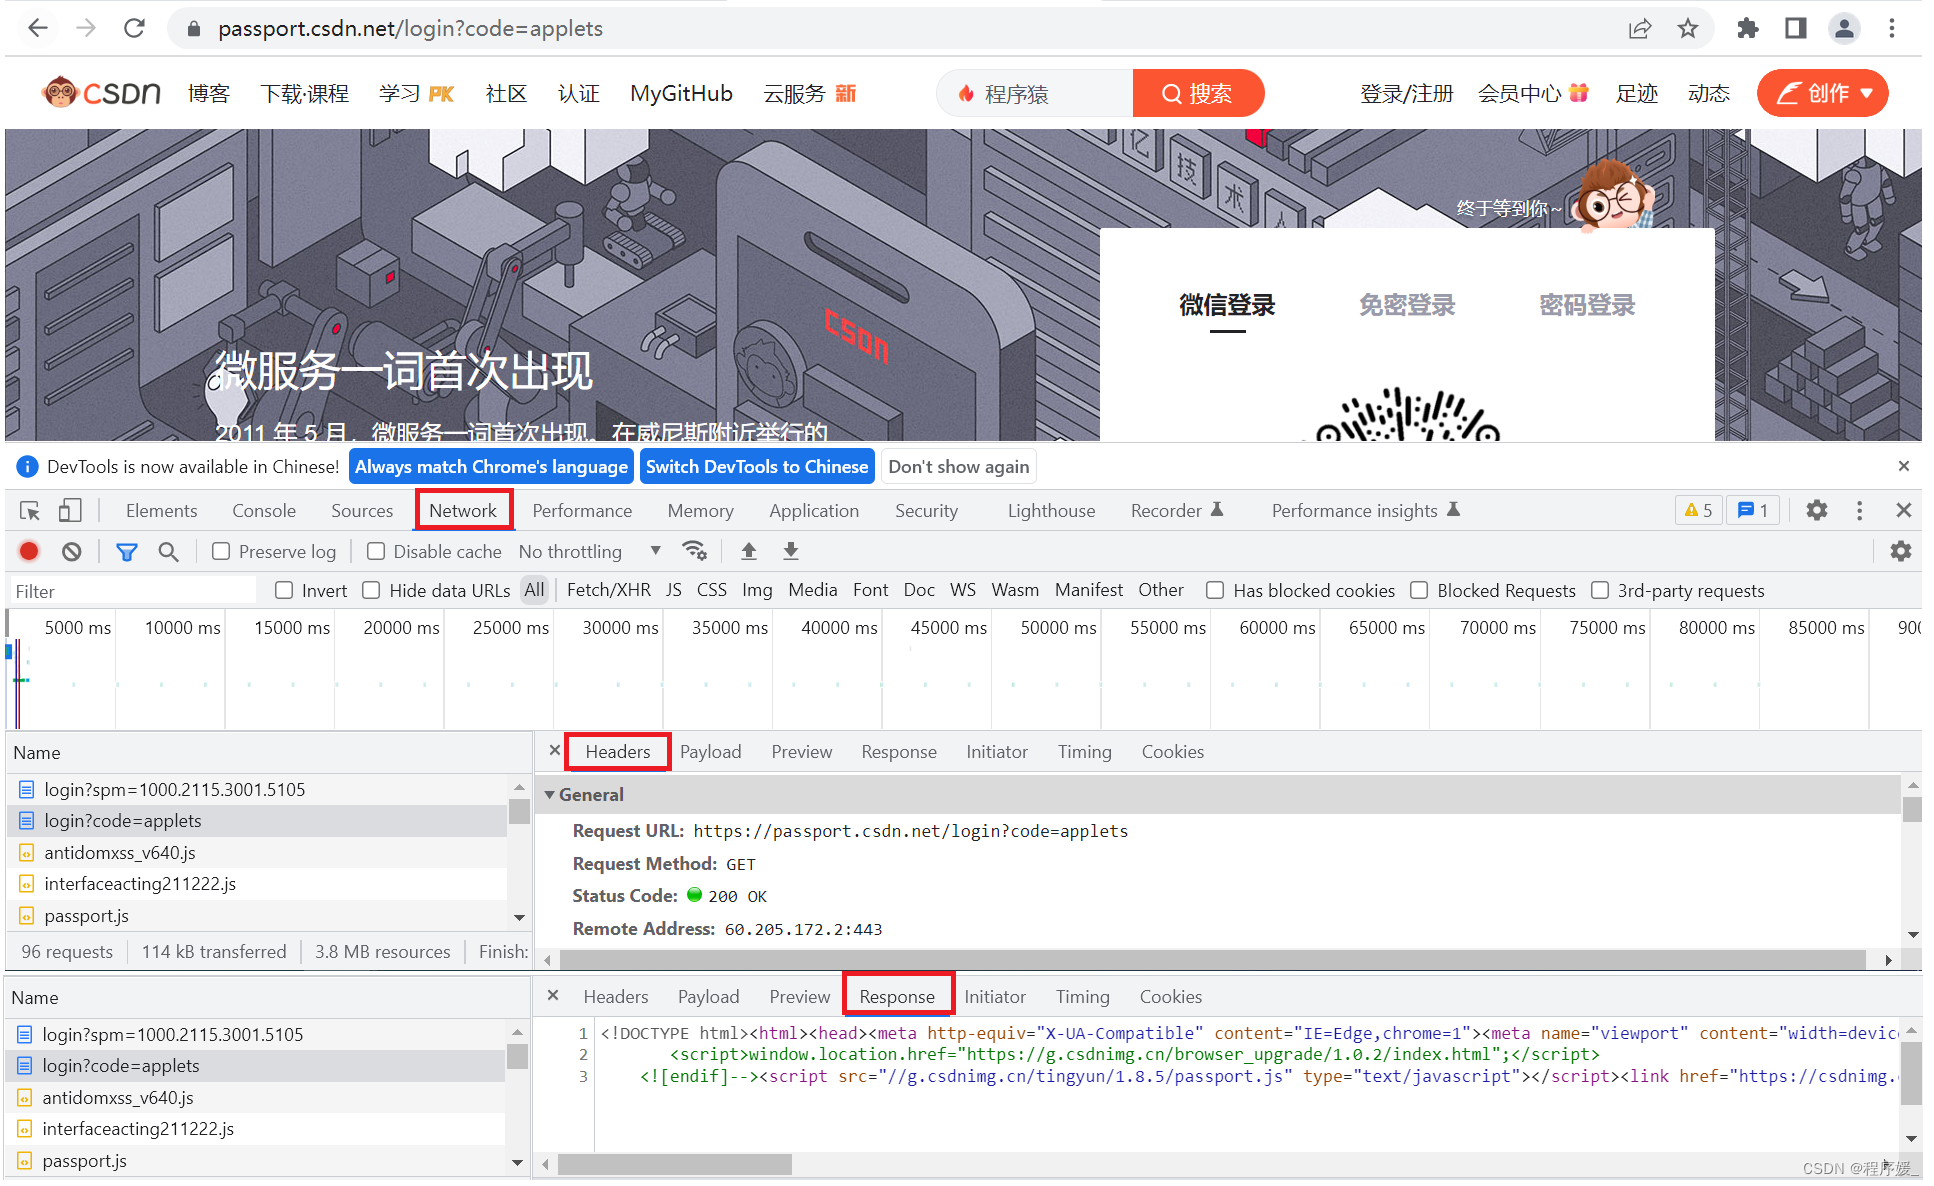Open network conditions wifi icon

[x=694, y=551]
